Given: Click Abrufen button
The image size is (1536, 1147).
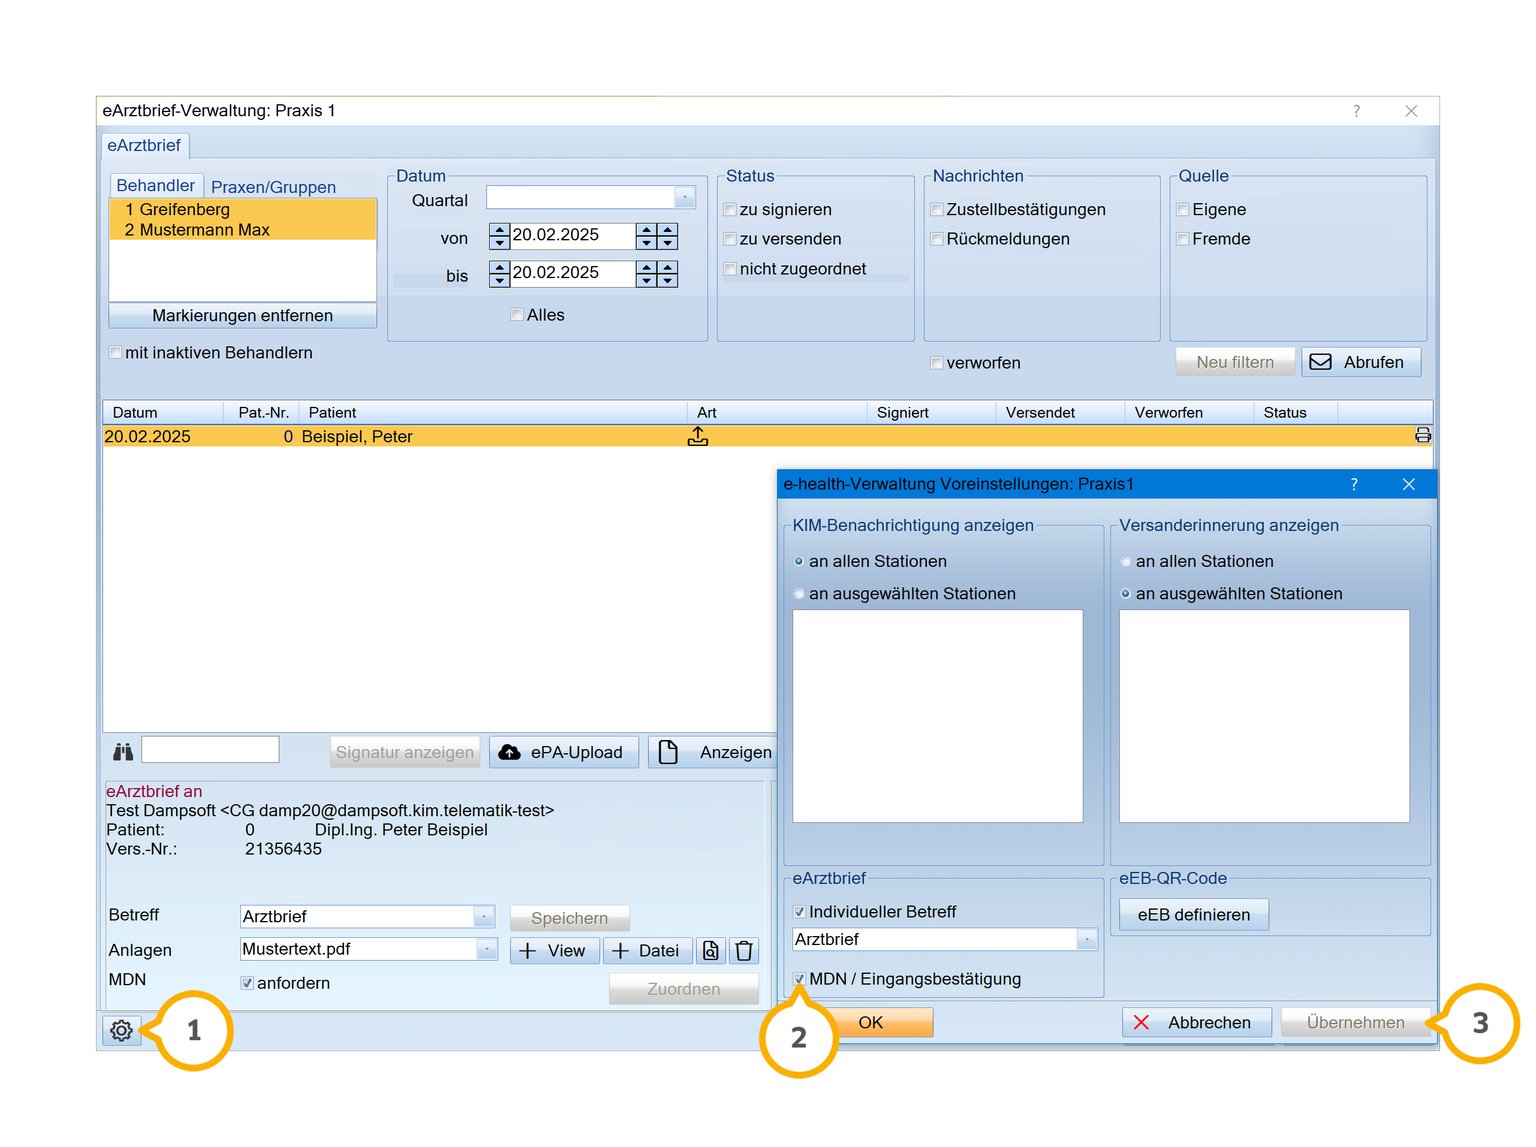Looking at the screenshot, I should tap(1360, 362).
